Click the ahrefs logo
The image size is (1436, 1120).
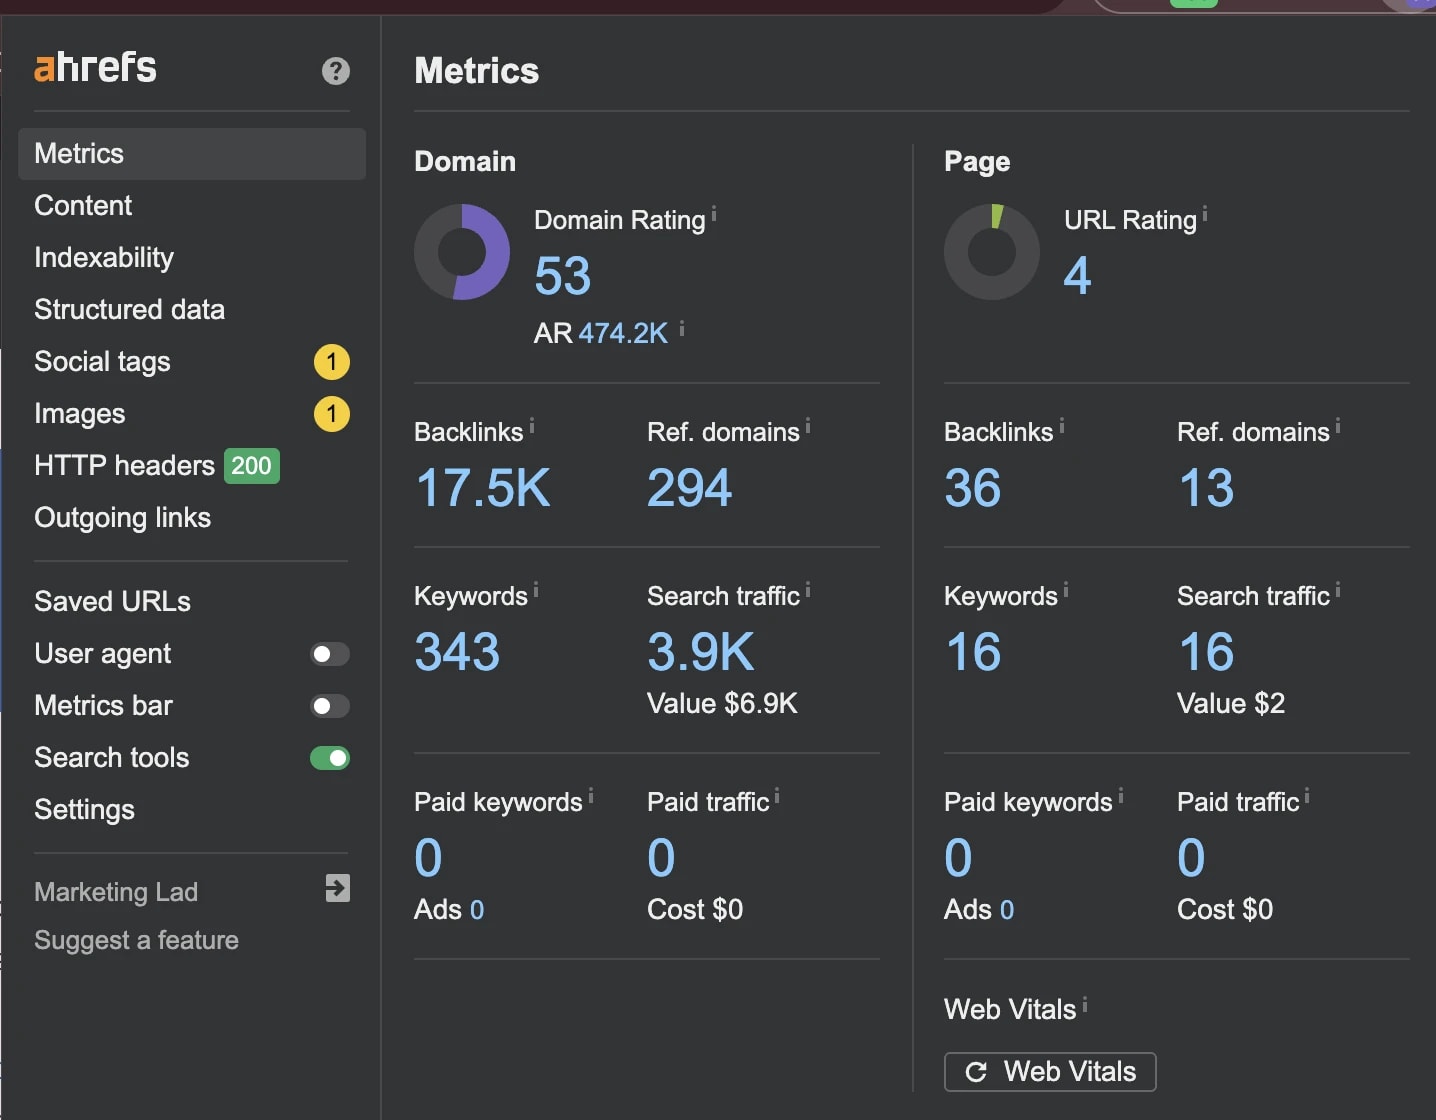coord(95,67)
